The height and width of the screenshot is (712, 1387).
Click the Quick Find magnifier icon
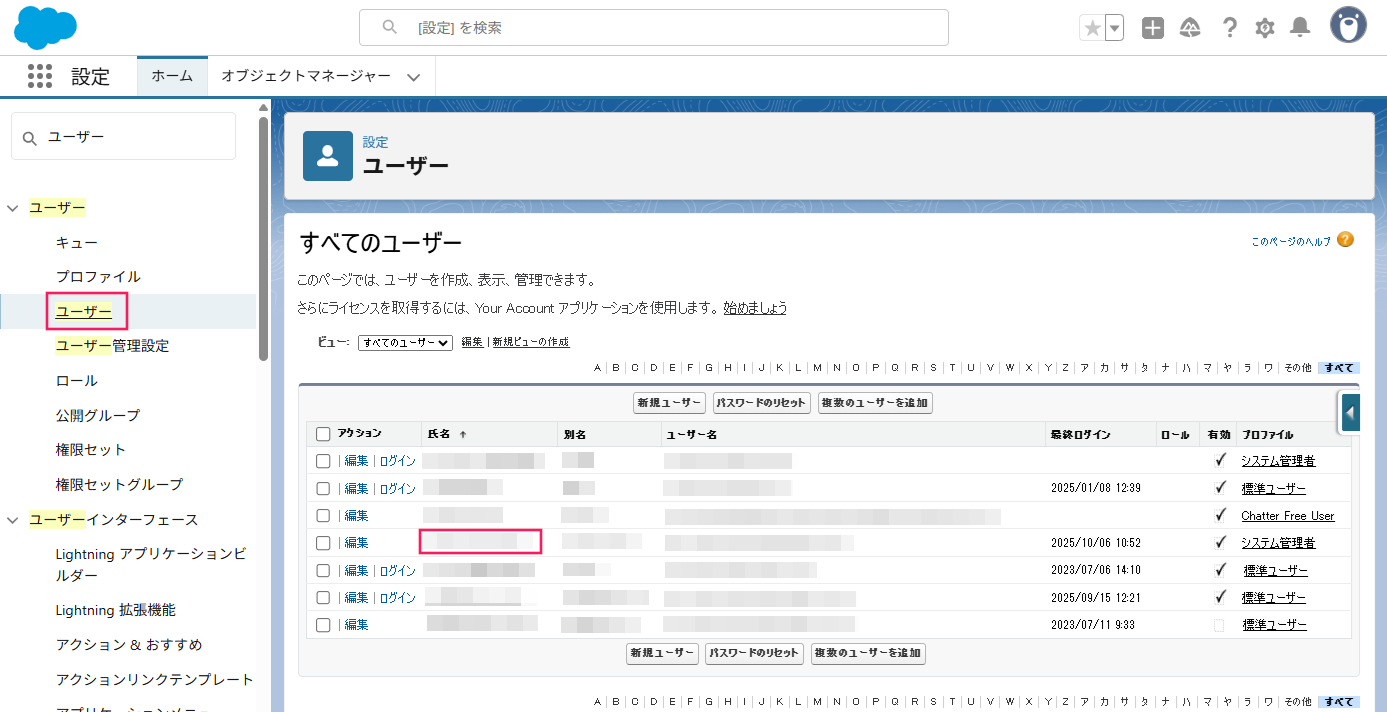click(30, 138)
